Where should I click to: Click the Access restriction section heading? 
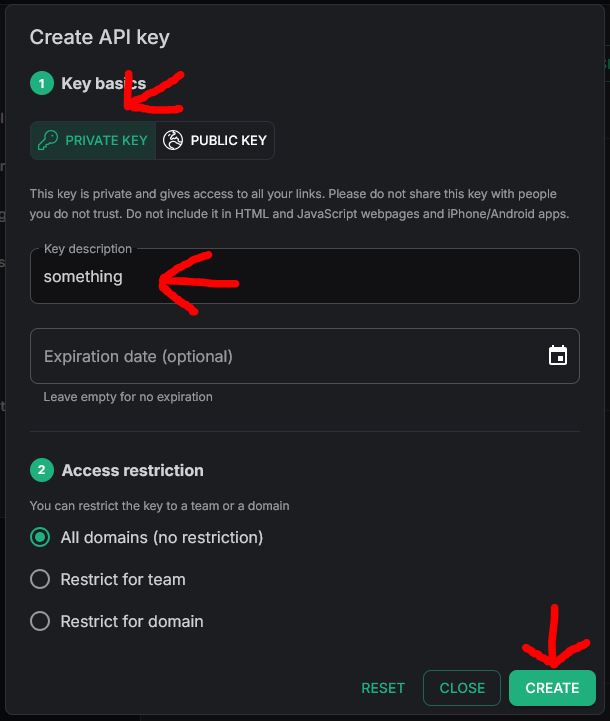[x=132, y=470]
